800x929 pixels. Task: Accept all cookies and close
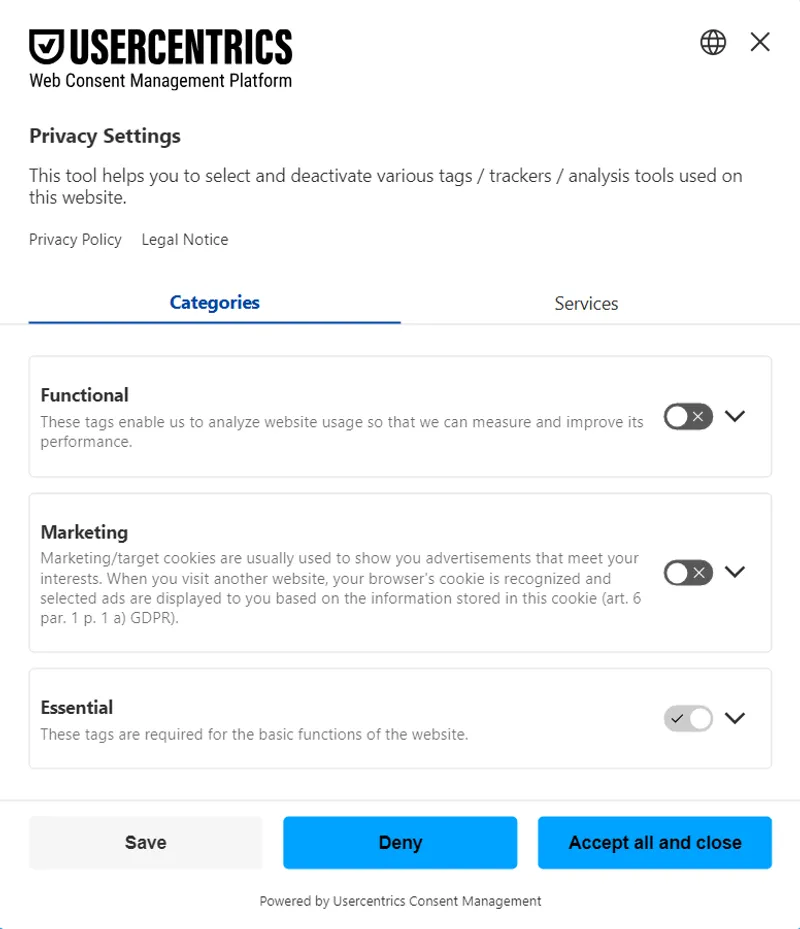pos(654,842)
